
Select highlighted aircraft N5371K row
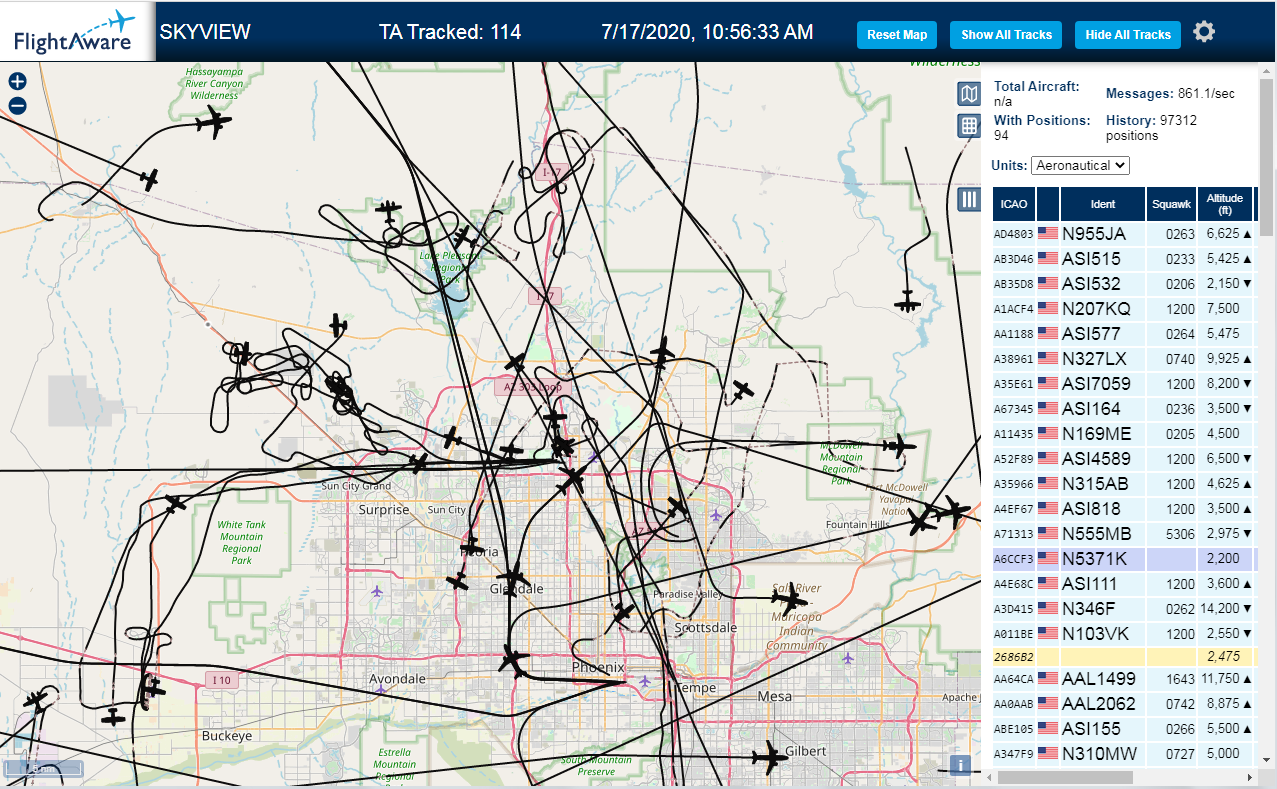pos(1125,559)
